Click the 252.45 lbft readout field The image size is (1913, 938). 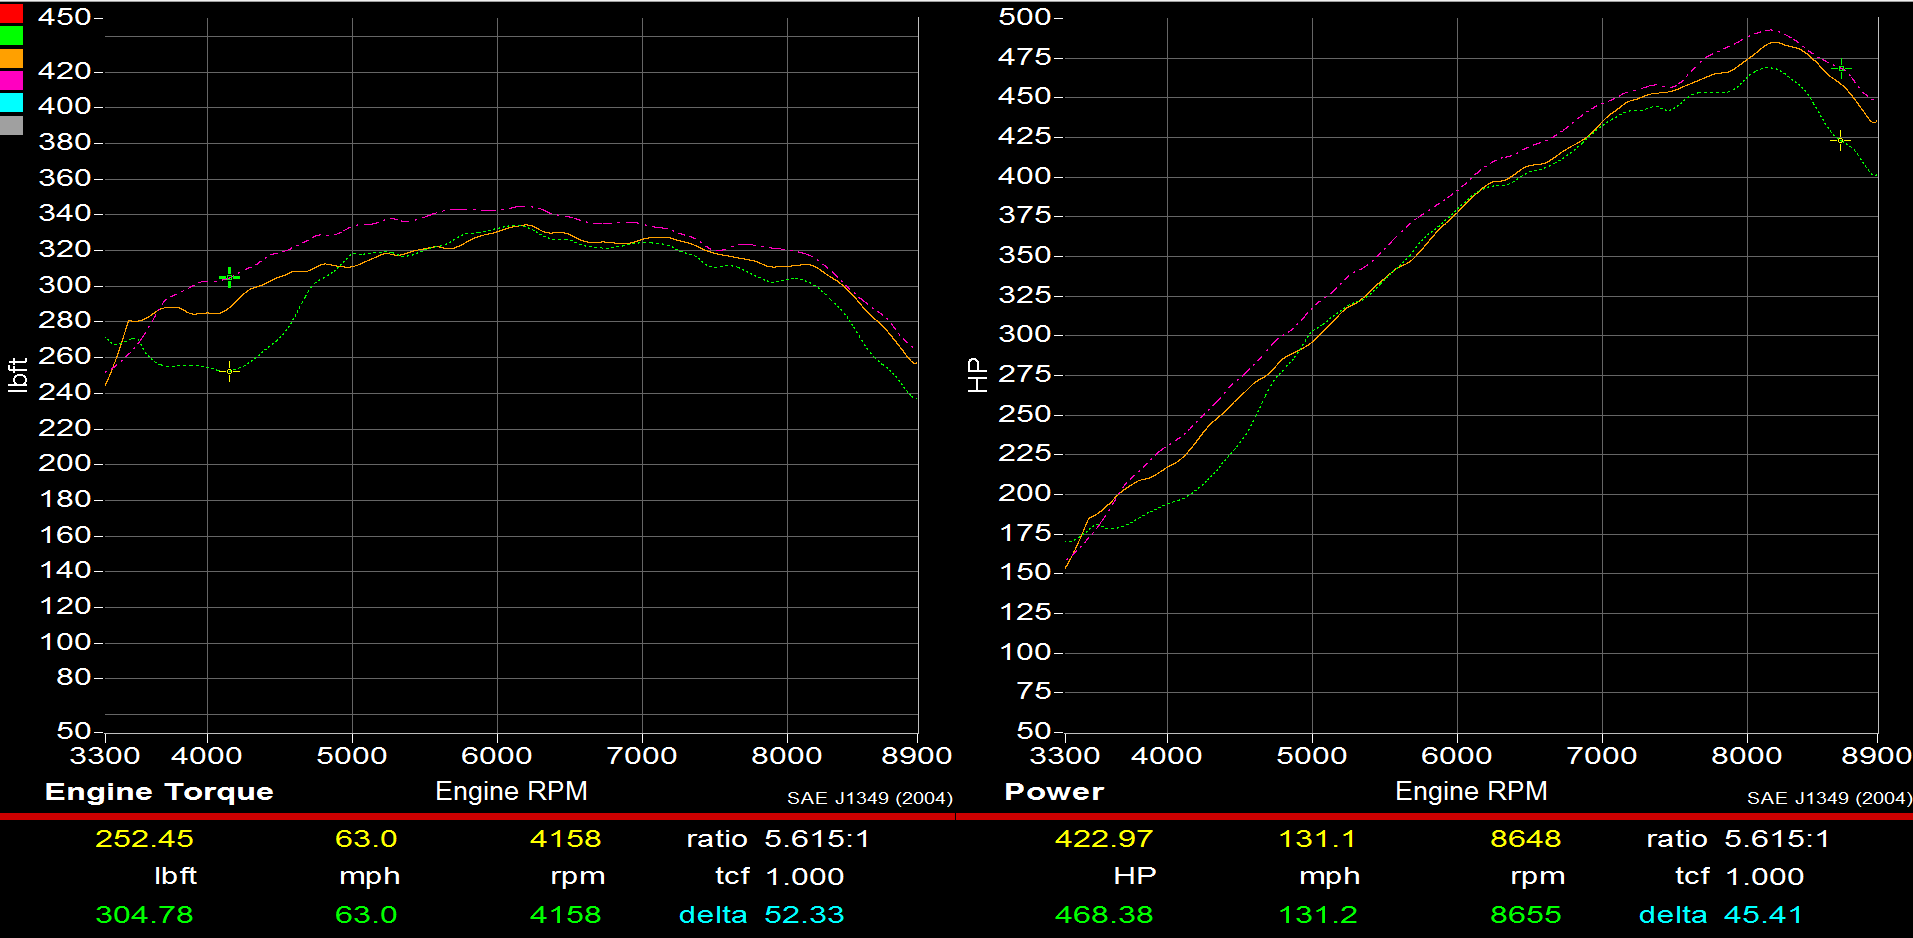(x=146, y=838)
